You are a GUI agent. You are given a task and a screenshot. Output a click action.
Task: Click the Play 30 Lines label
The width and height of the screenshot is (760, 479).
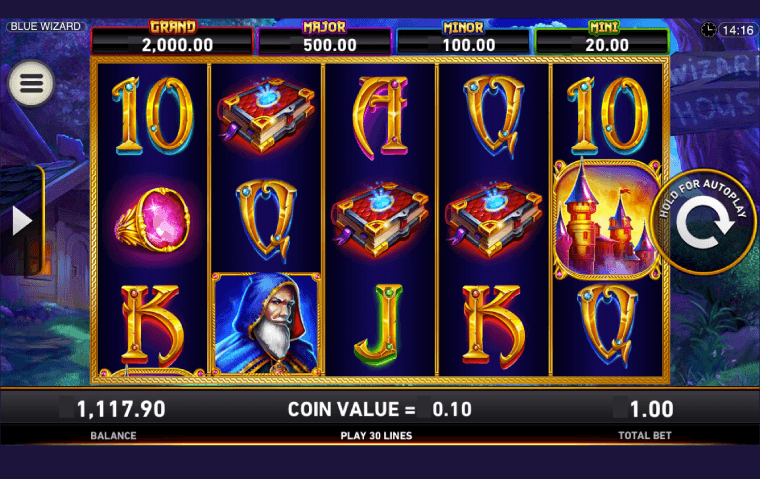376,435
